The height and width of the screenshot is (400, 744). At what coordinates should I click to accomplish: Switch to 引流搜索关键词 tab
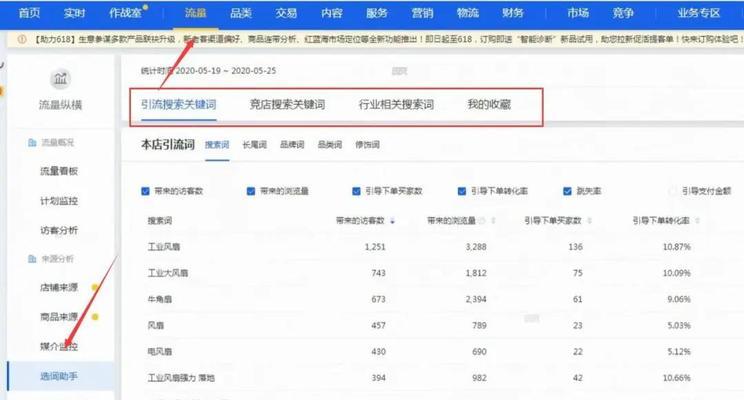(178, 104)
